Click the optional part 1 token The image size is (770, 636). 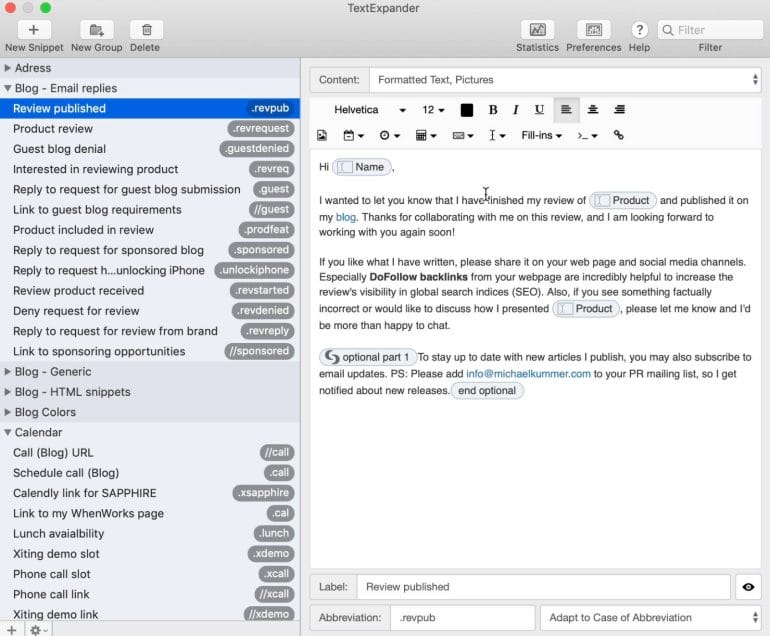(368, 357)
